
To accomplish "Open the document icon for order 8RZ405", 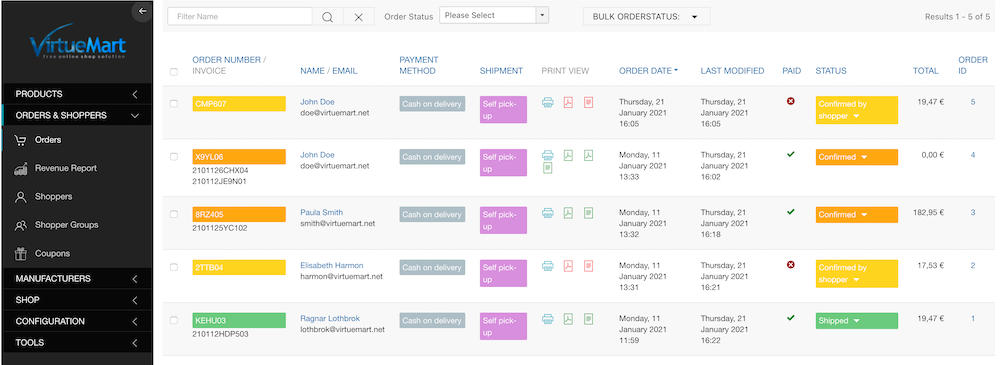I will [588, 212].
